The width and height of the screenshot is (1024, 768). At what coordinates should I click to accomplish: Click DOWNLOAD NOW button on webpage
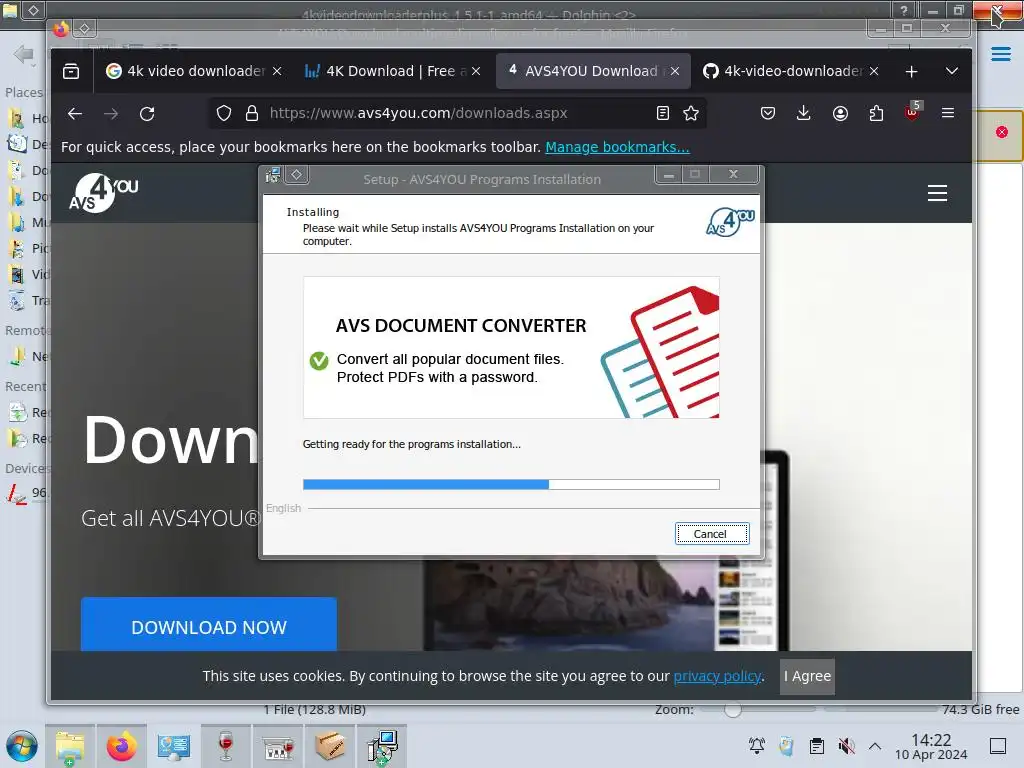[x=209, y=624]
